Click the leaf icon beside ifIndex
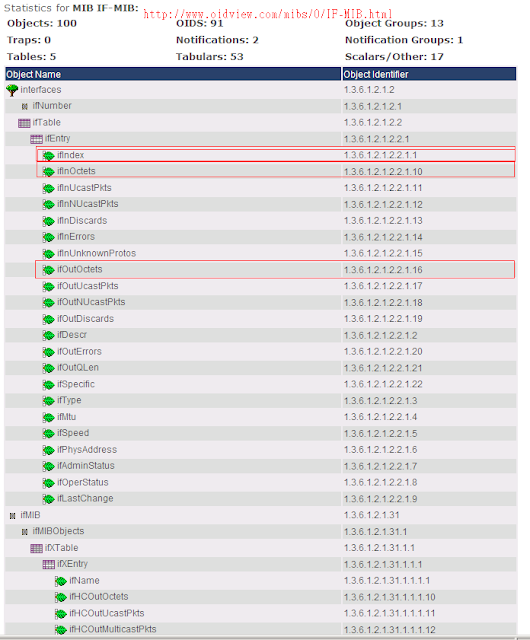Image resolution: width=530 pixels, height=640 pixels. (49, 156)
